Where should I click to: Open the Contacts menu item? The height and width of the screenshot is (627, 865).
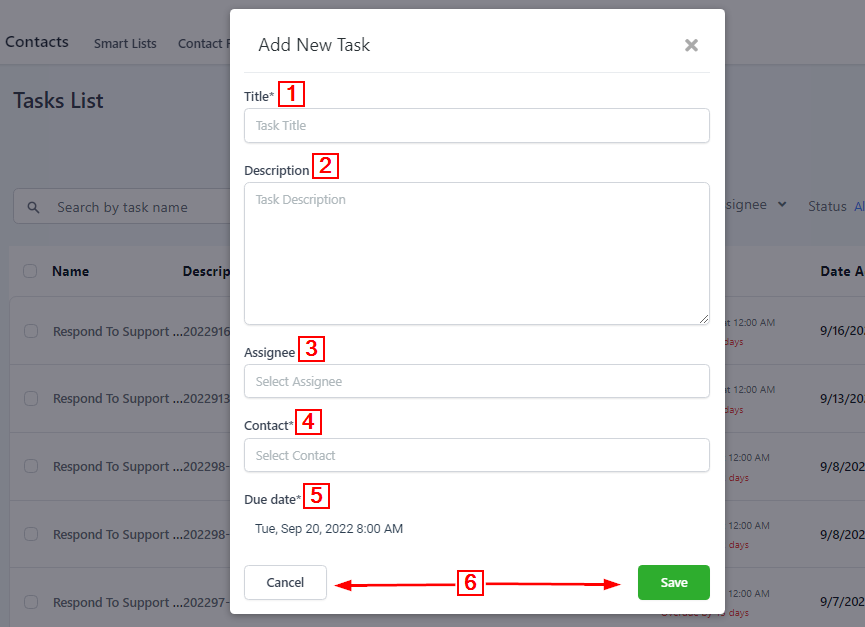(37, 42)
